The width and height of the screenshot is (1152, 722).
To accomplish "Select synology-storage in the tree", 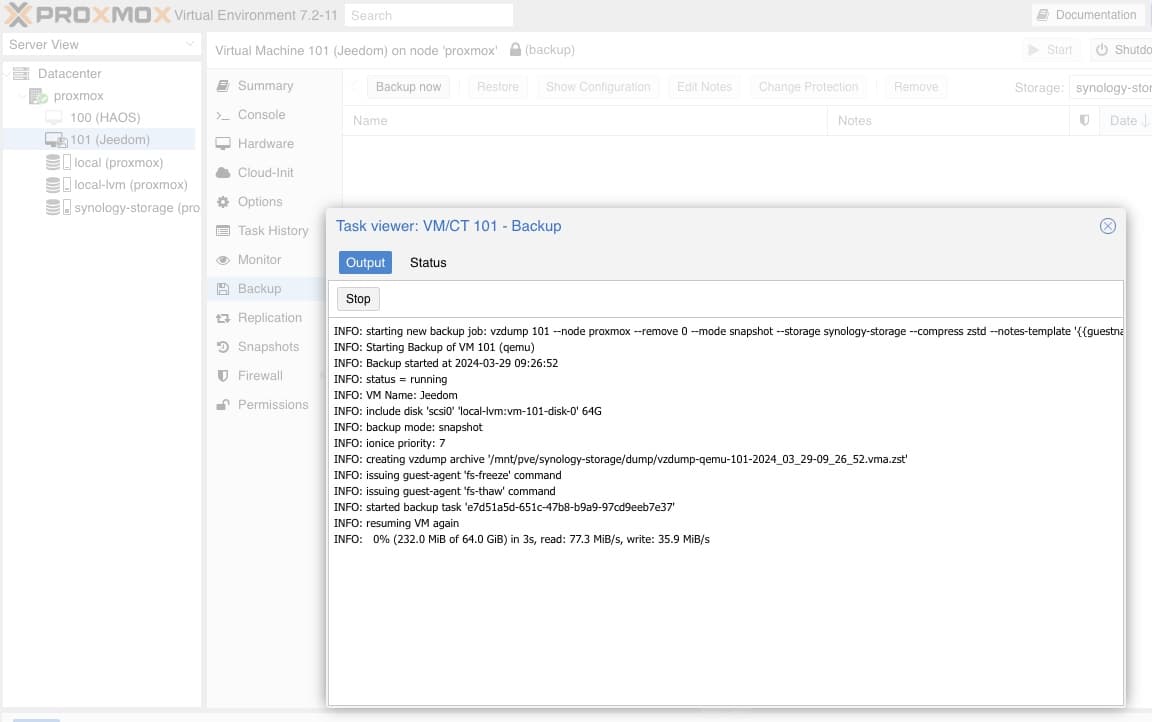I will click(137, 207).
